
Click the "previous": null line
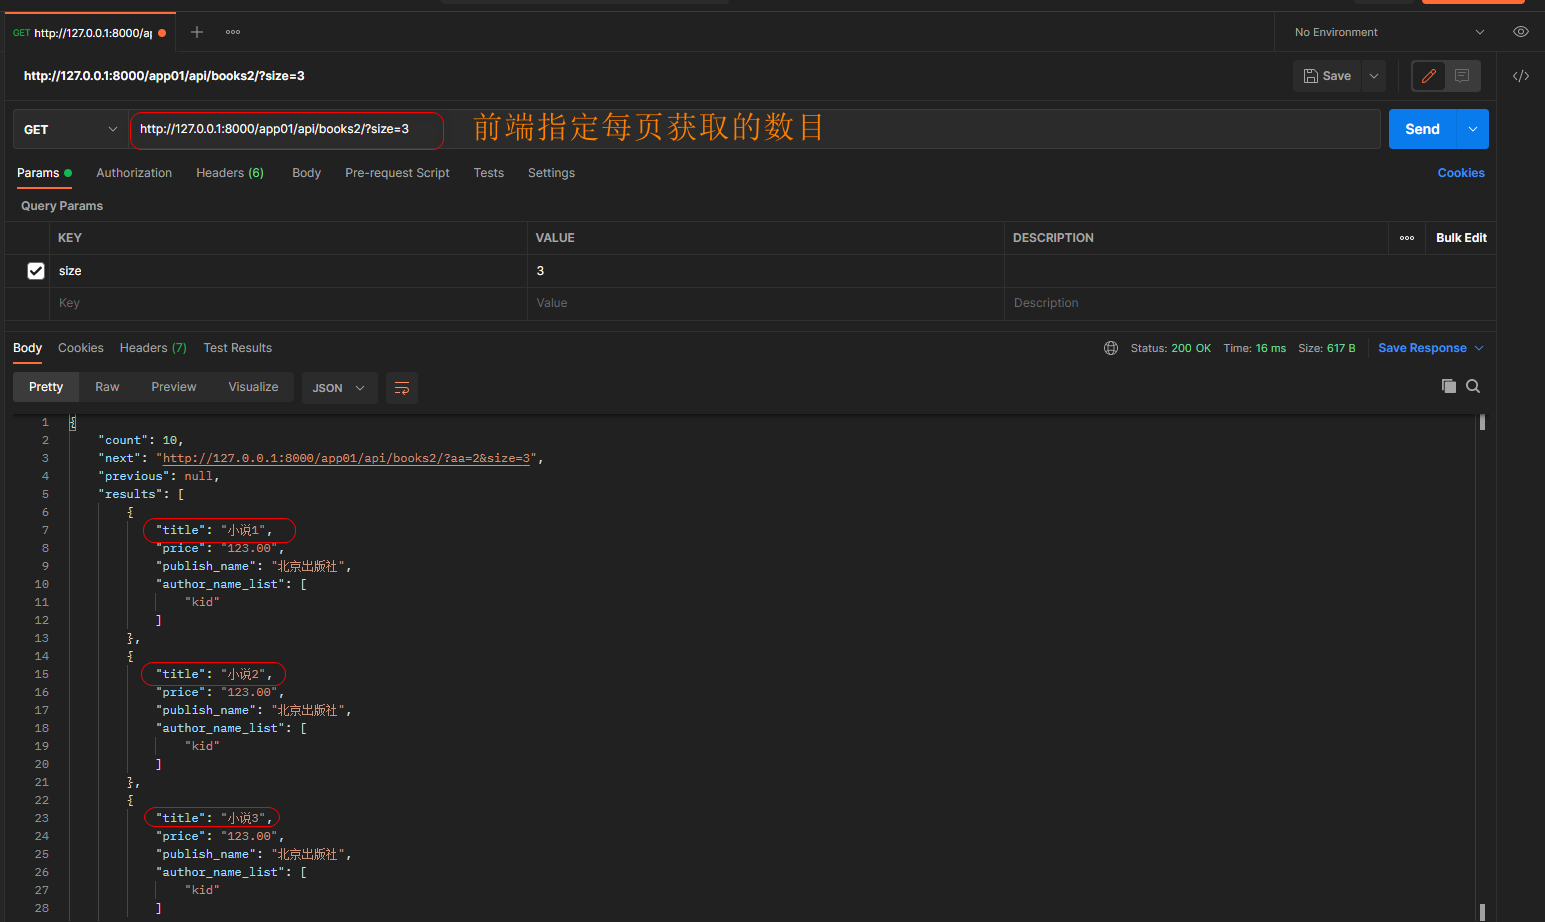click(158, 476)
